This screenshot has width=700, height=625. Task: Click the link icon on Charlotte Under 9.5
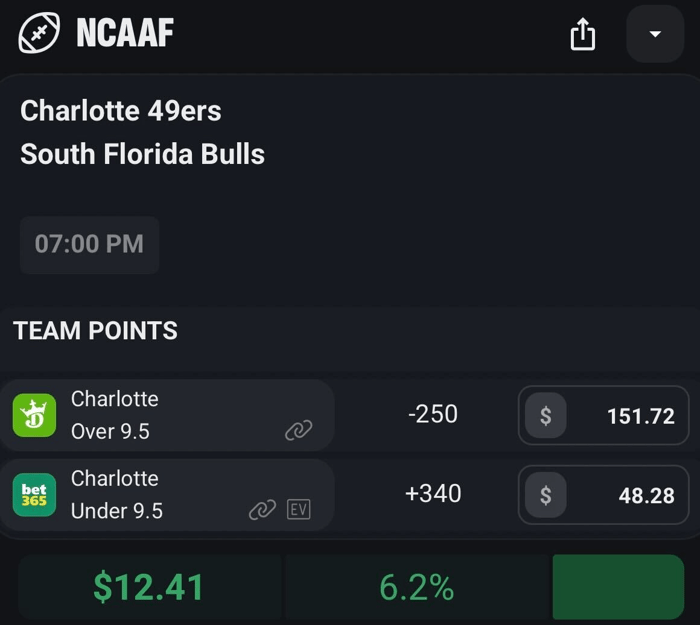click(x=262, y=510)
